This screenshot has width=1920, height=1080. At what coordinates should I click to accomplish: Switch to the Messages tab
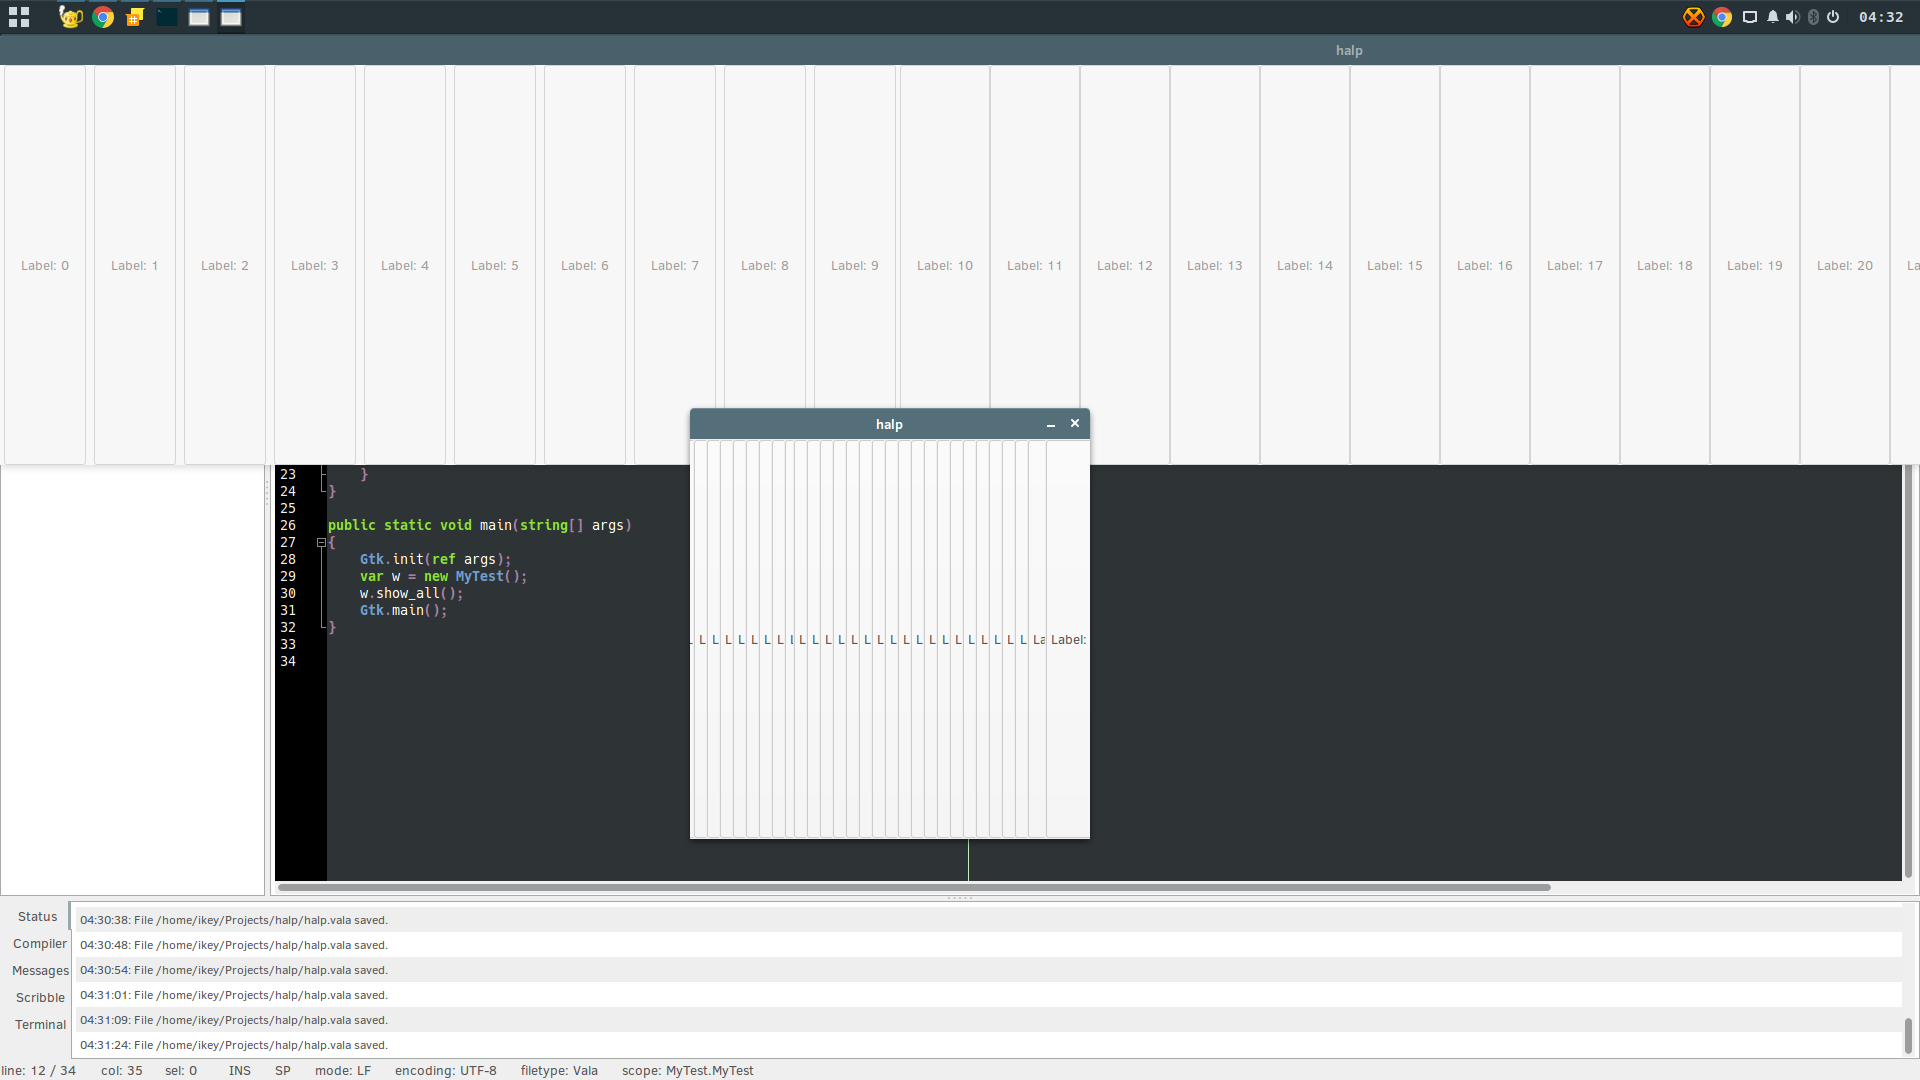[x=40, y=971]
